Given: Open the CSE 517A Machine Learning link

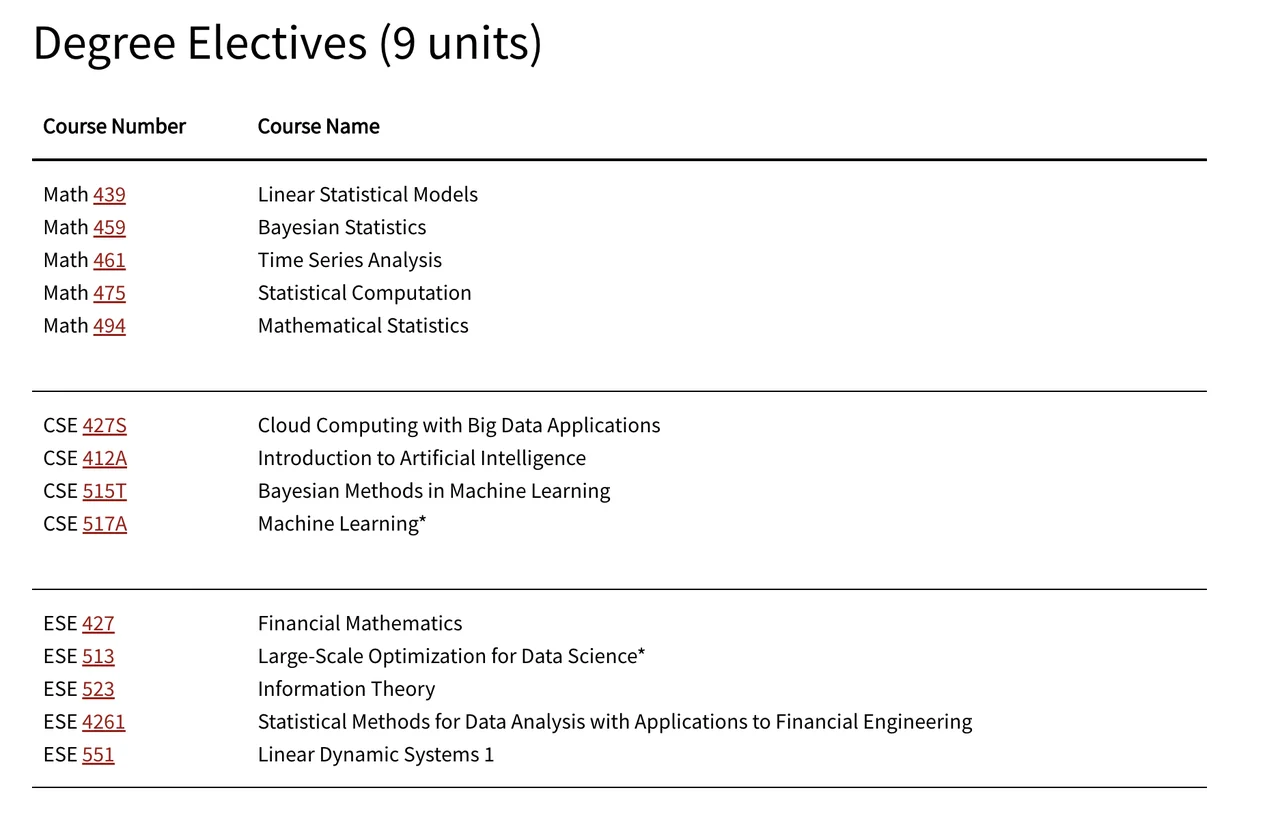Looking at the screenshot, I should (104, 524).
